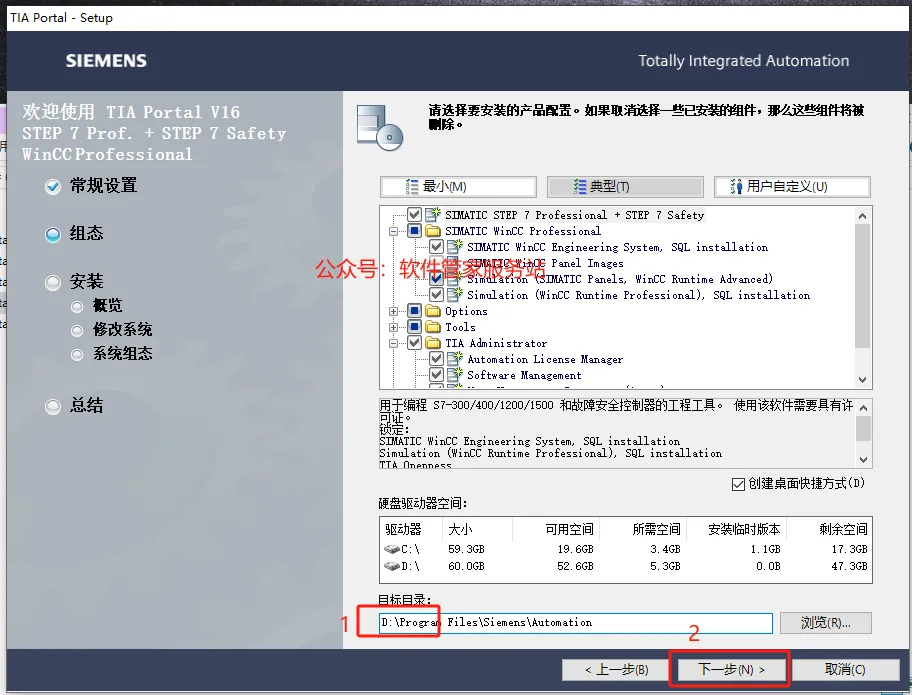Click the Options folder icon
912x695 pixels.
pos(433,311)
